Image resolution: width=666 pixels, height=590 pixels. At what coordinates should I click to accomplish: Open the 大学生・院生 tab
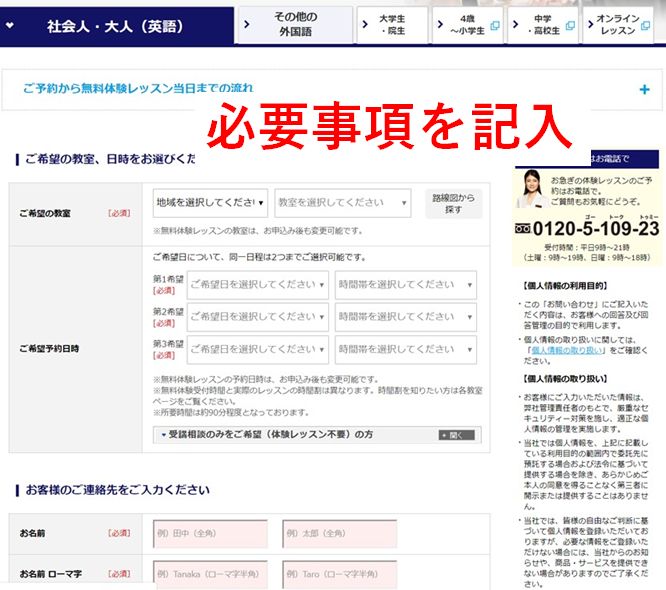(x=392, y=25)
